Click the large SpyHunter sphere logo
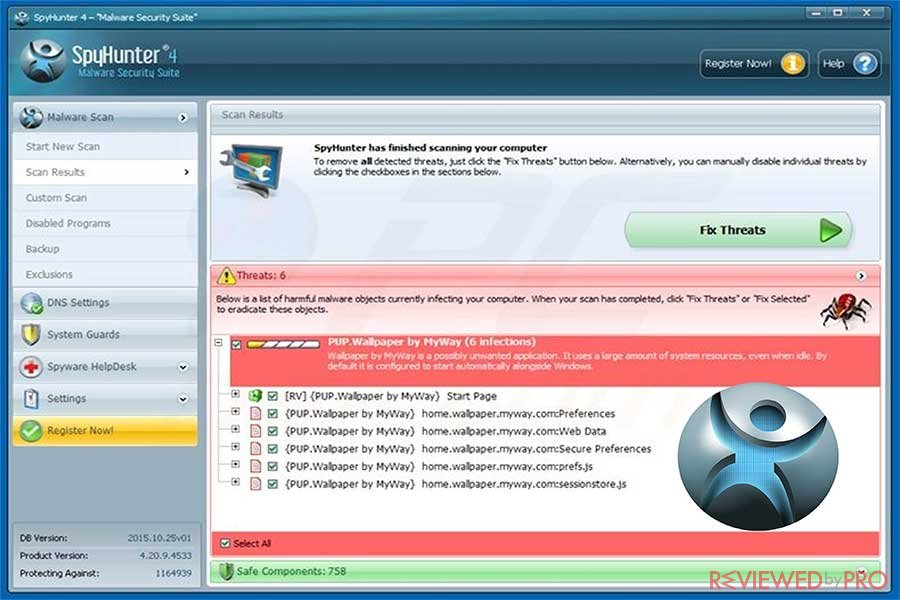This screenshot has width=900, height=600. tap(758, 456)
